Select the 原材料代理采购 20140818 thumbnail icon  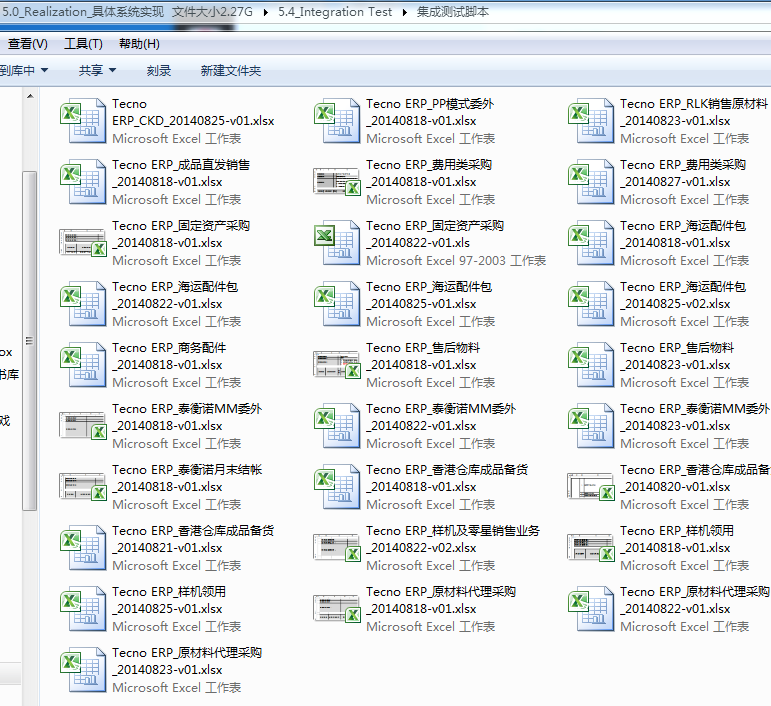coord(337,608)
